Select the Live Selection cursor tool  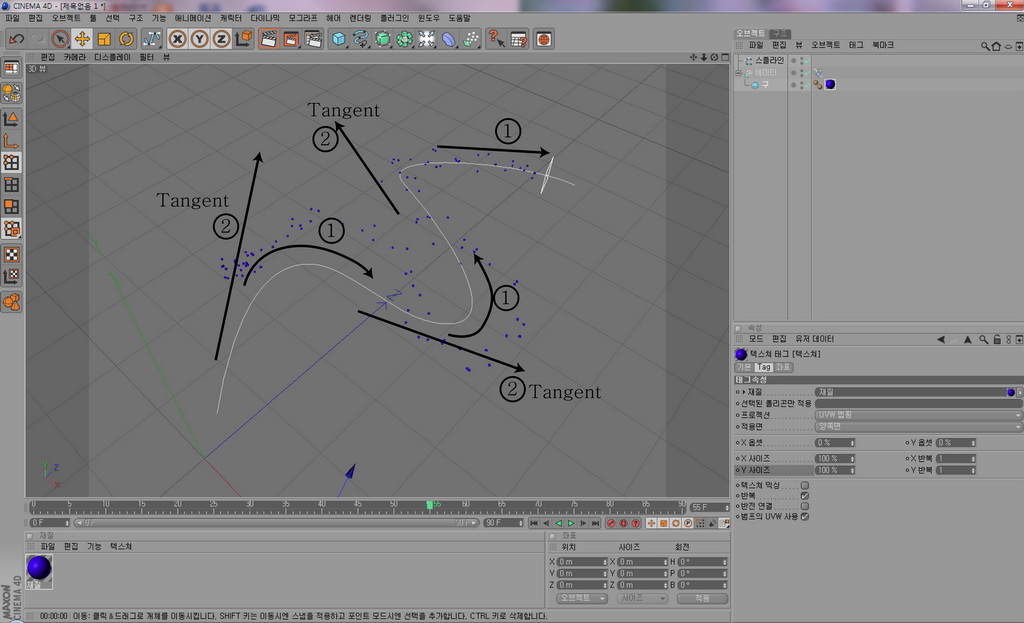[x=60, y=39]
